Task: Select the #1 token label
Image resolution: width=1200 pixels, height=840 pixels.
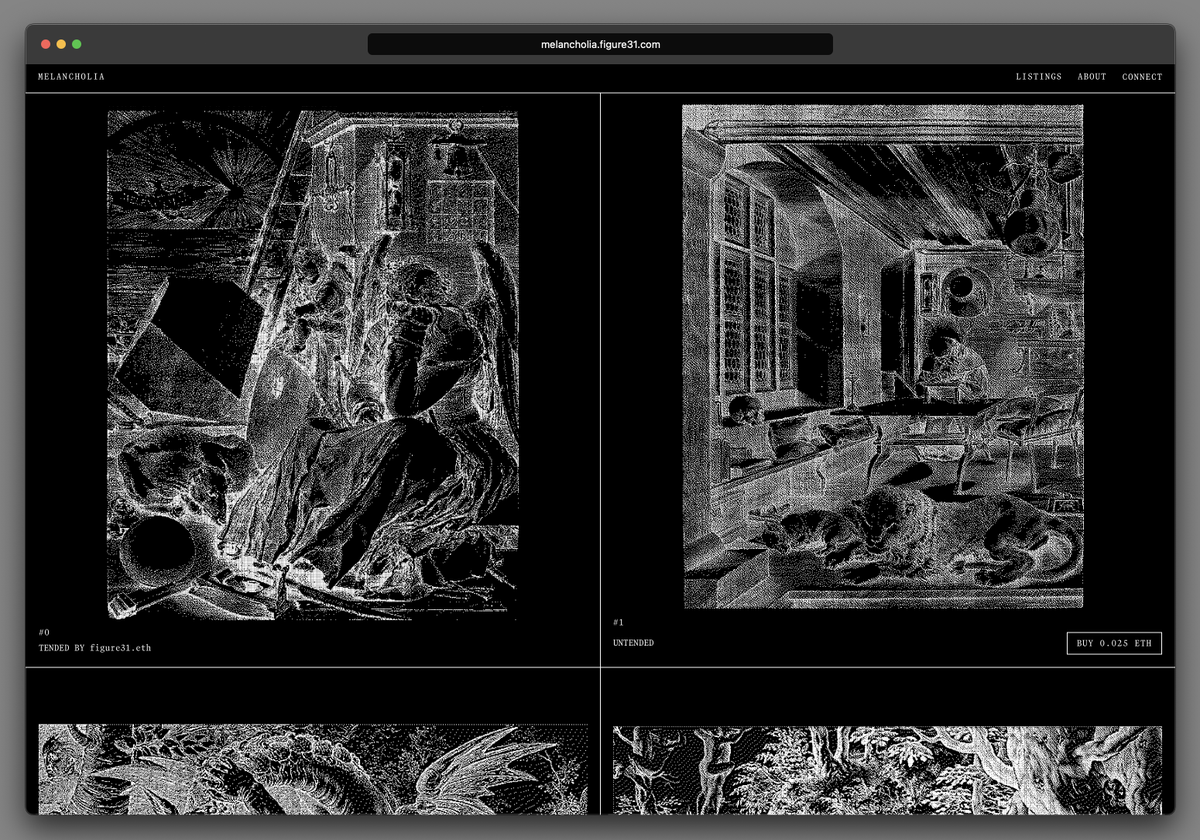Action: click(619, 622)
